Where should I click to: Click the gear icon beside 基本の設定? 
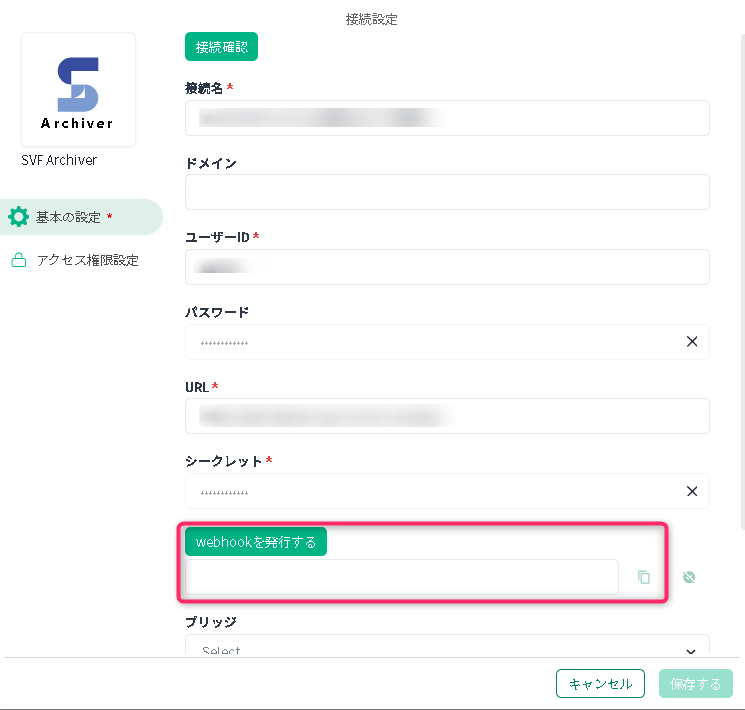point(18,217)
